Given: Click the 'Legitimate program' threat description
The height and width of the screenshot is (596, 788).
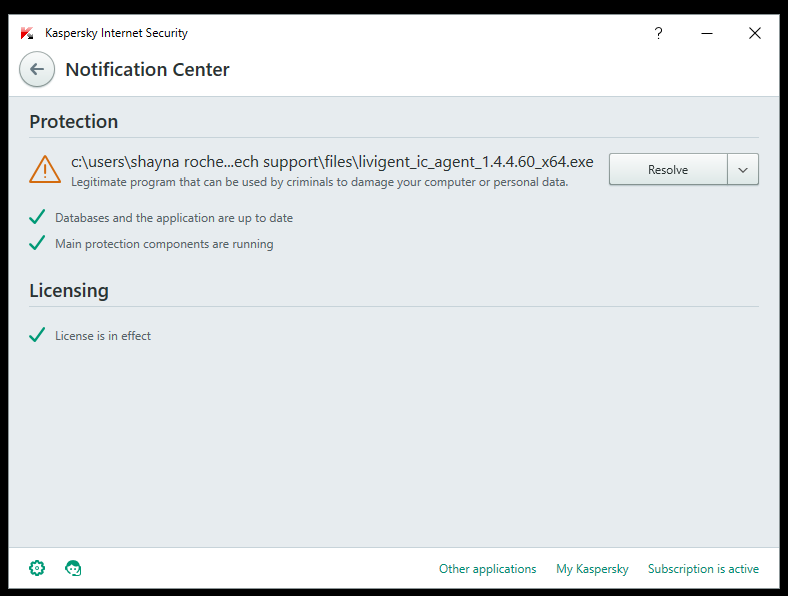Looking at the screenshot, I should pos(319,182).
